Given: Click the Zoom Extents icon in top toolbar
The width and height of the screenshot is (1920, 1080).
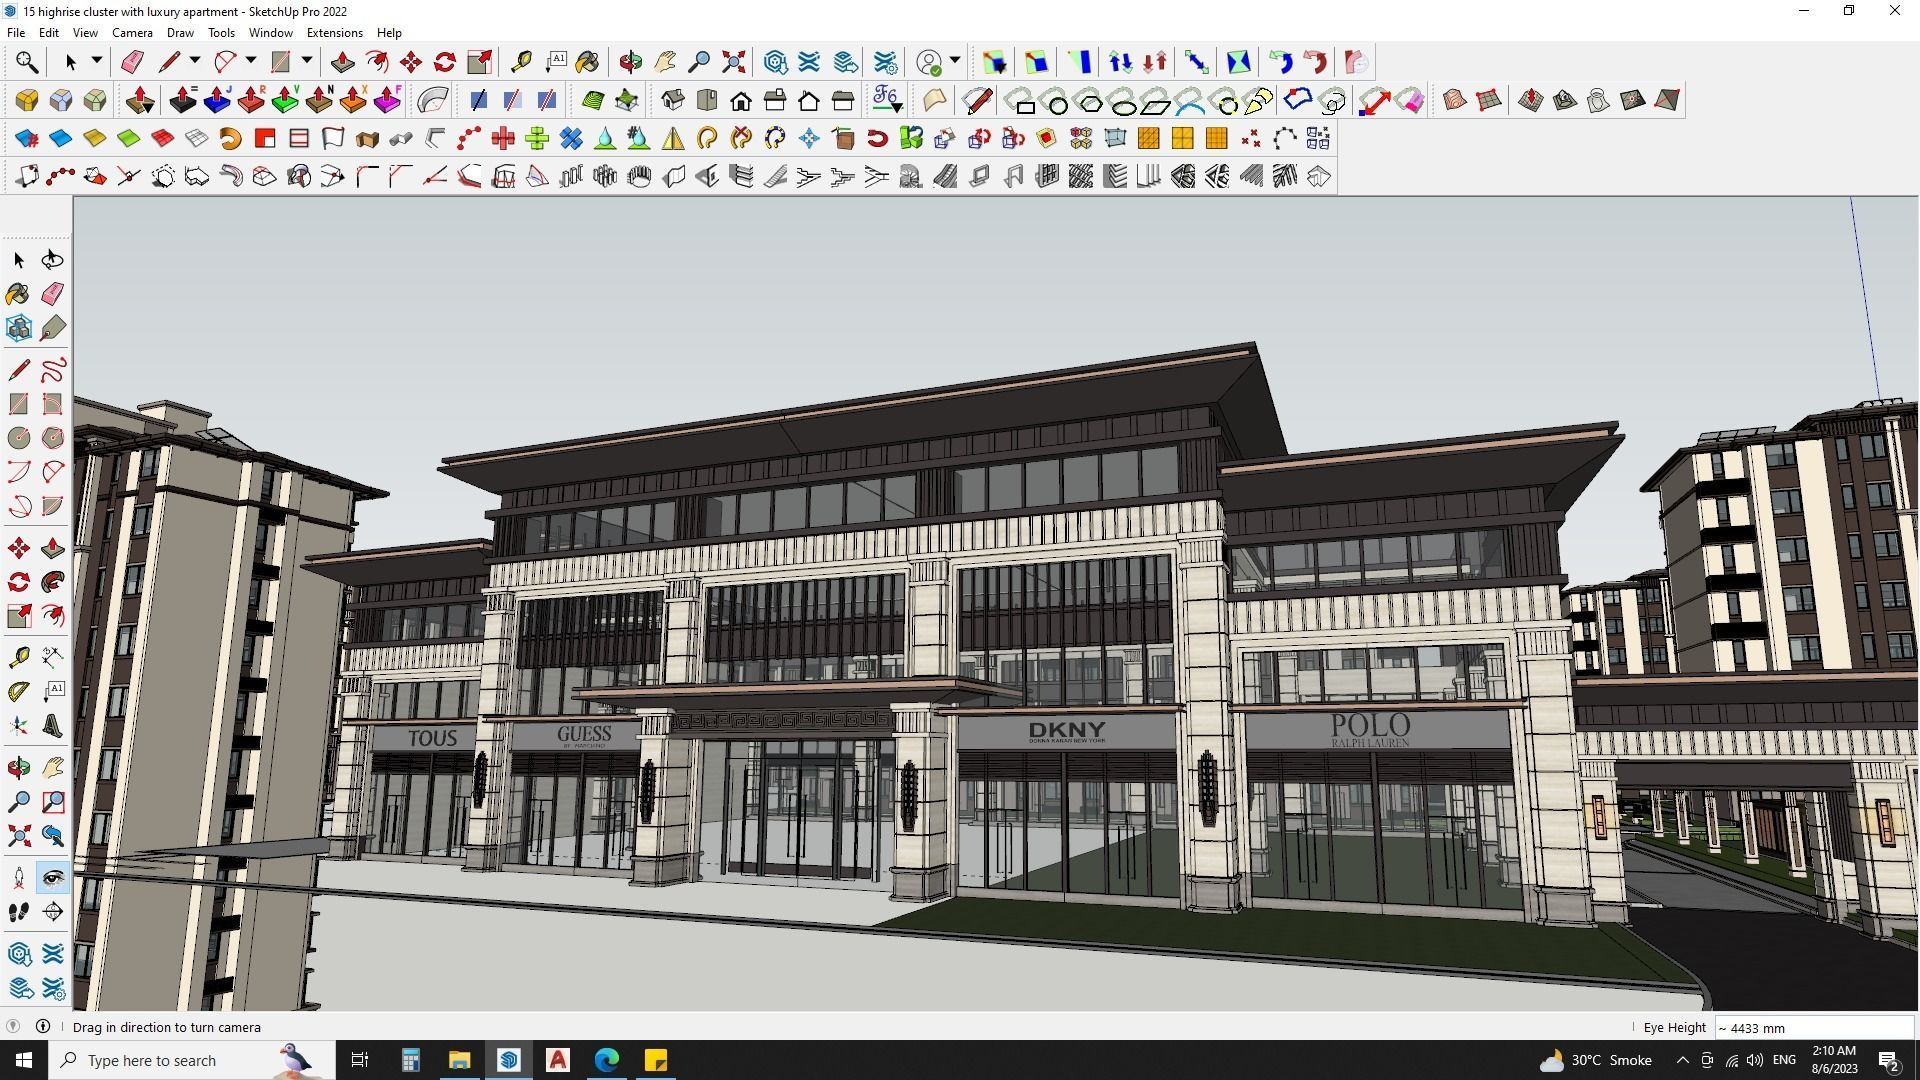Looking at the screenshot, I should [x=733, y=62].
